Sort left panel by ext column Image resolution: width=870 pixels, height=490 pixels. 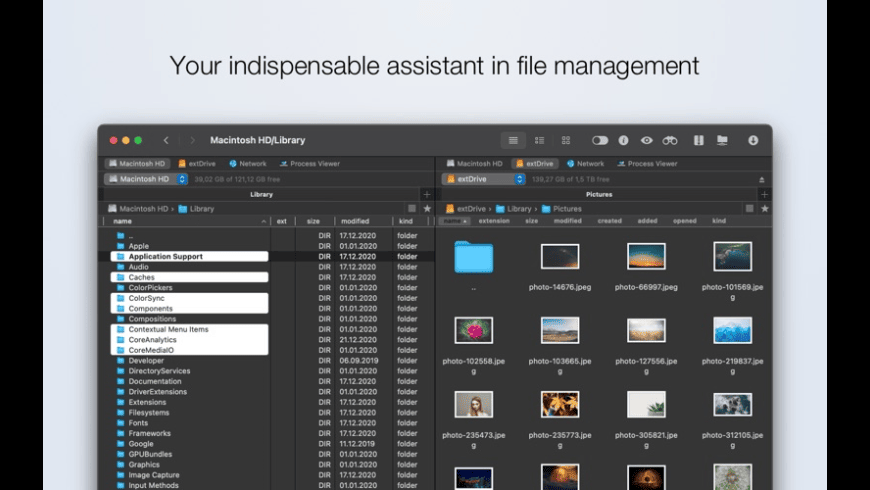coord(282,221)
